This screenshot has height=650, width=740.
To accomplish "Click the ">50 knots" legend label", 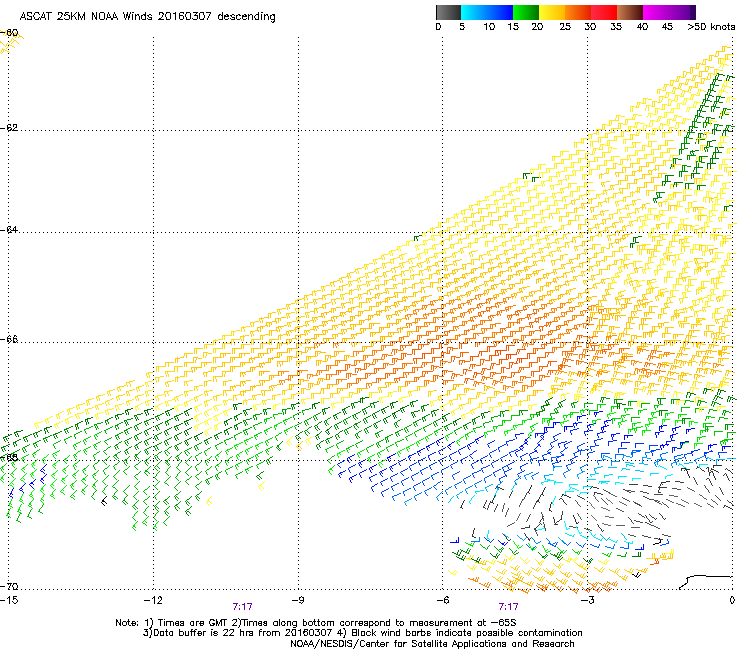I will [x=711, y=26].
